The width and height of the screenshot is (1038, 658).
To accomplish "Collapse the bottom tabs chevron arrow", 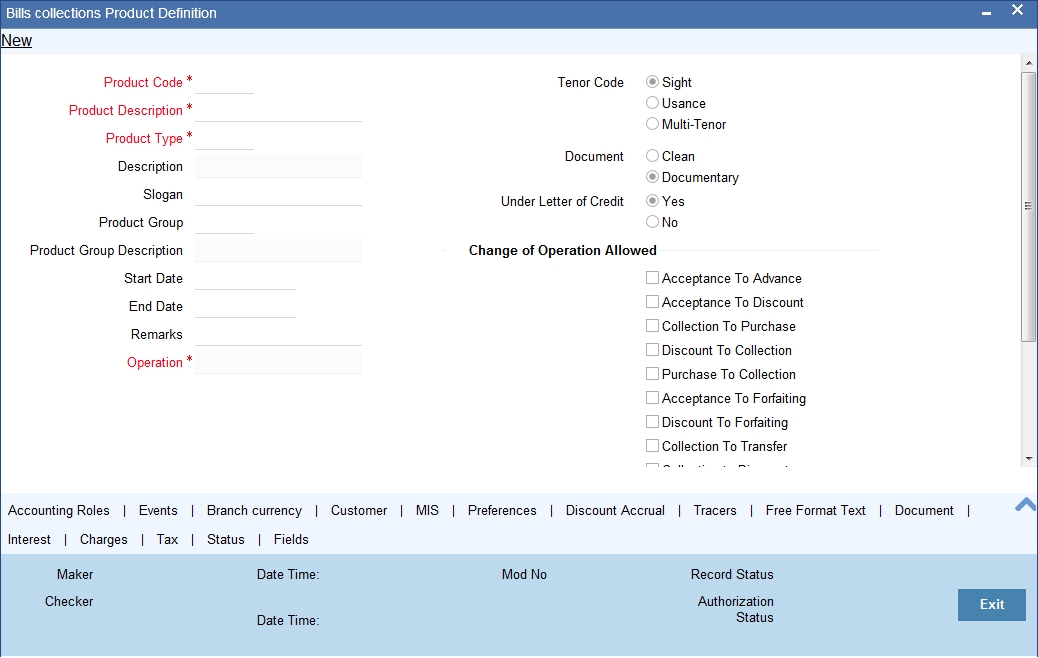I will pyautogui.click(x=1025, y=504).
